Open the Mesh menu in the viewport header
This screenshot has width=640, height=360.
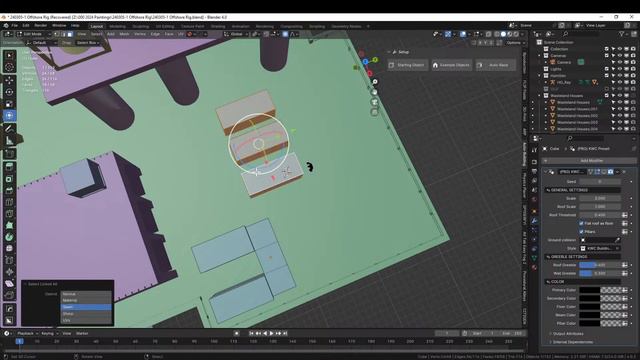coord(124,34)
